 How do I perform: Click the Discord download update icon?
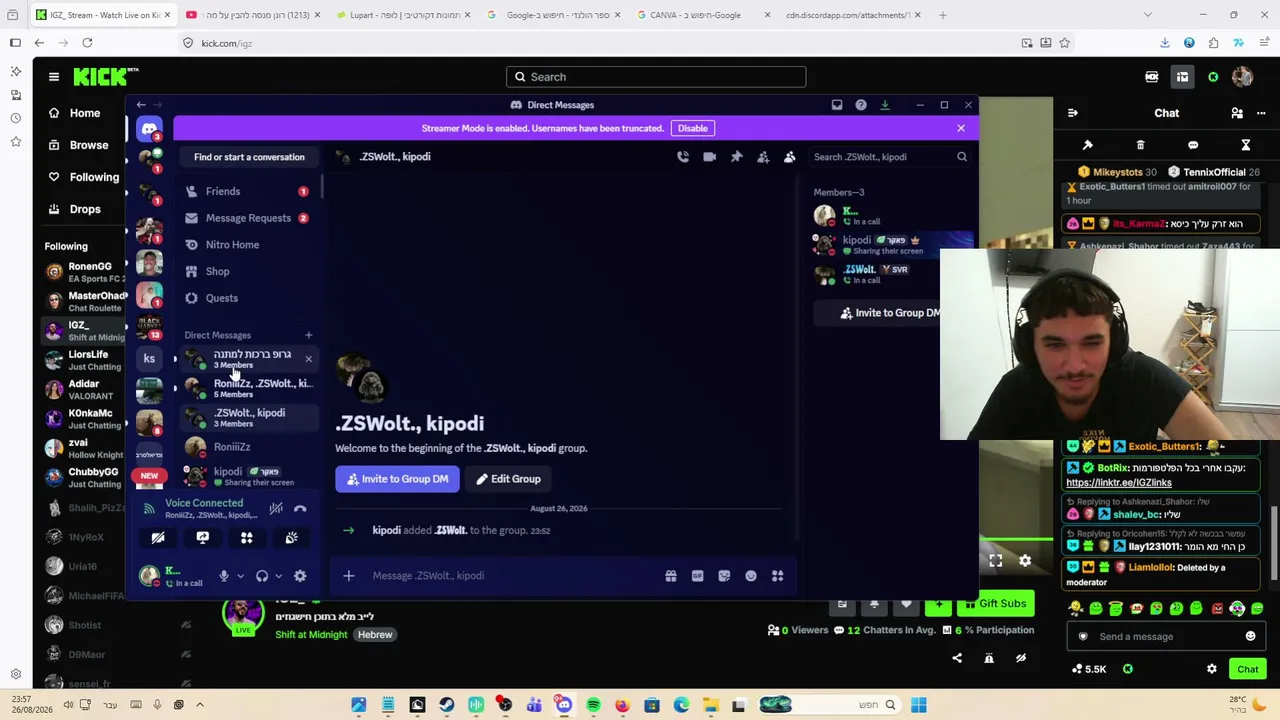[x=885, y=105]
